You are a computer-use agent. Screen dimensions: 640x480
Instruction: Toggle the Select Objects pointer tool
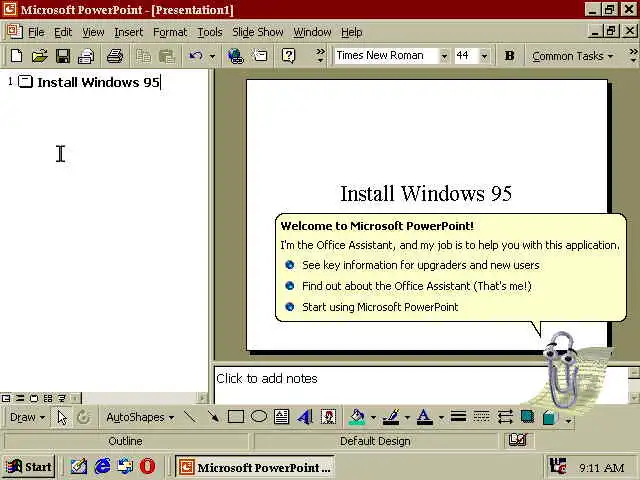click(62, 417)
